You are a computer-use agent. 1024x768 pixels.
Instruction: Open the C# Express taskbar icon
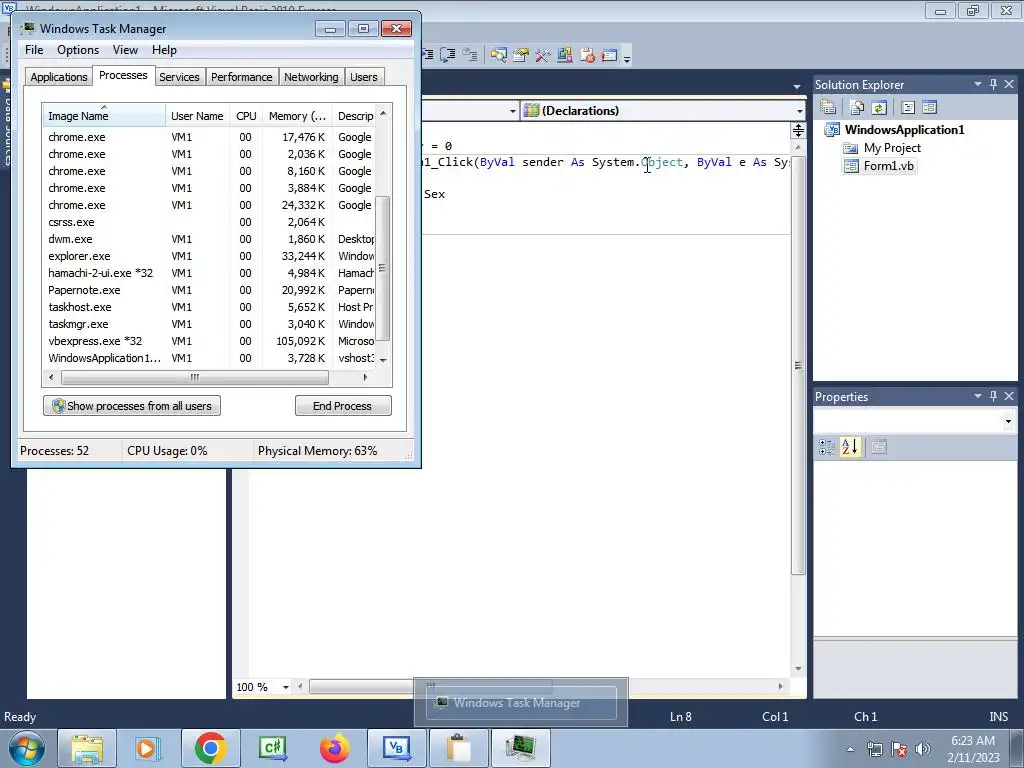(x=272, y=748)
